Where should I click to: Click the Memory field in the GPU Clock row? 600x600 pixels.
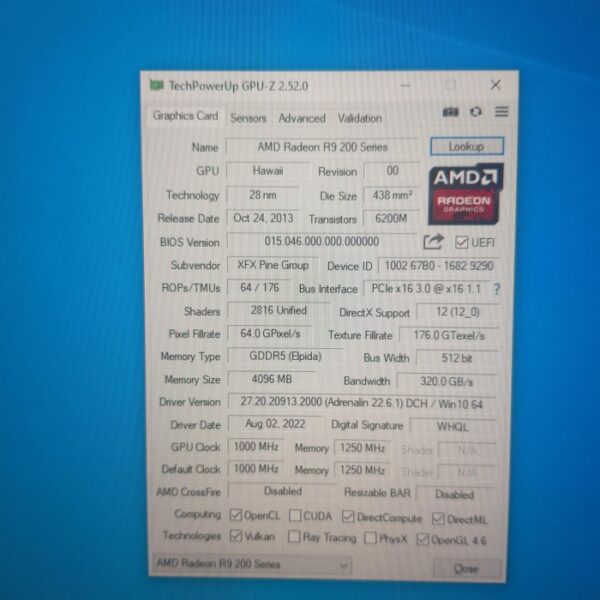click(x=362, y=448)
